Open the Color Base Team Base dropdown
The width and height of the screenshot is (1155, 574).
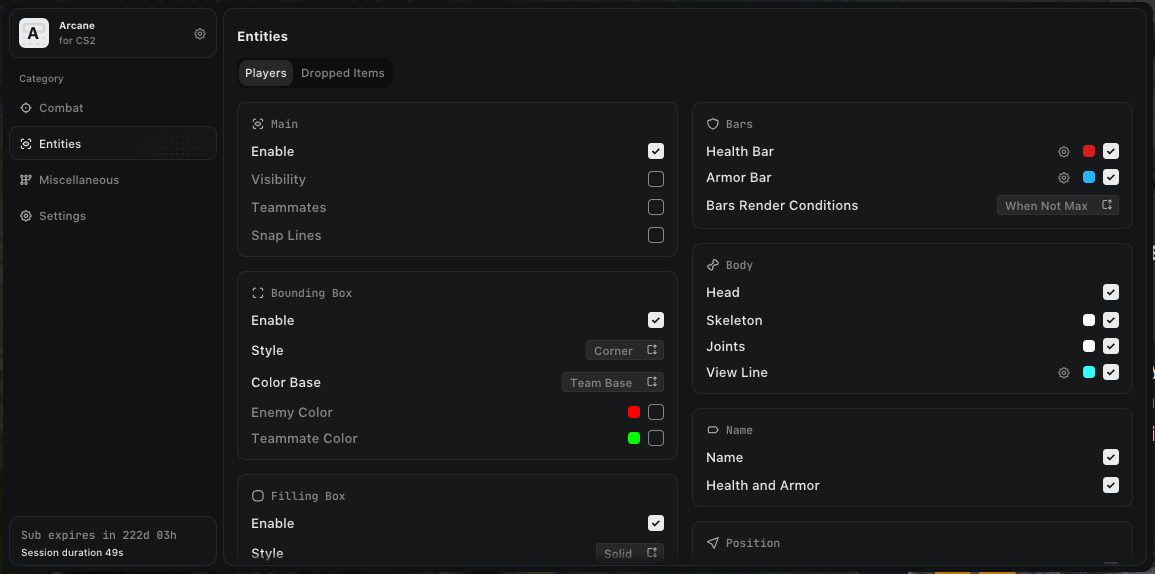[613, 383]
